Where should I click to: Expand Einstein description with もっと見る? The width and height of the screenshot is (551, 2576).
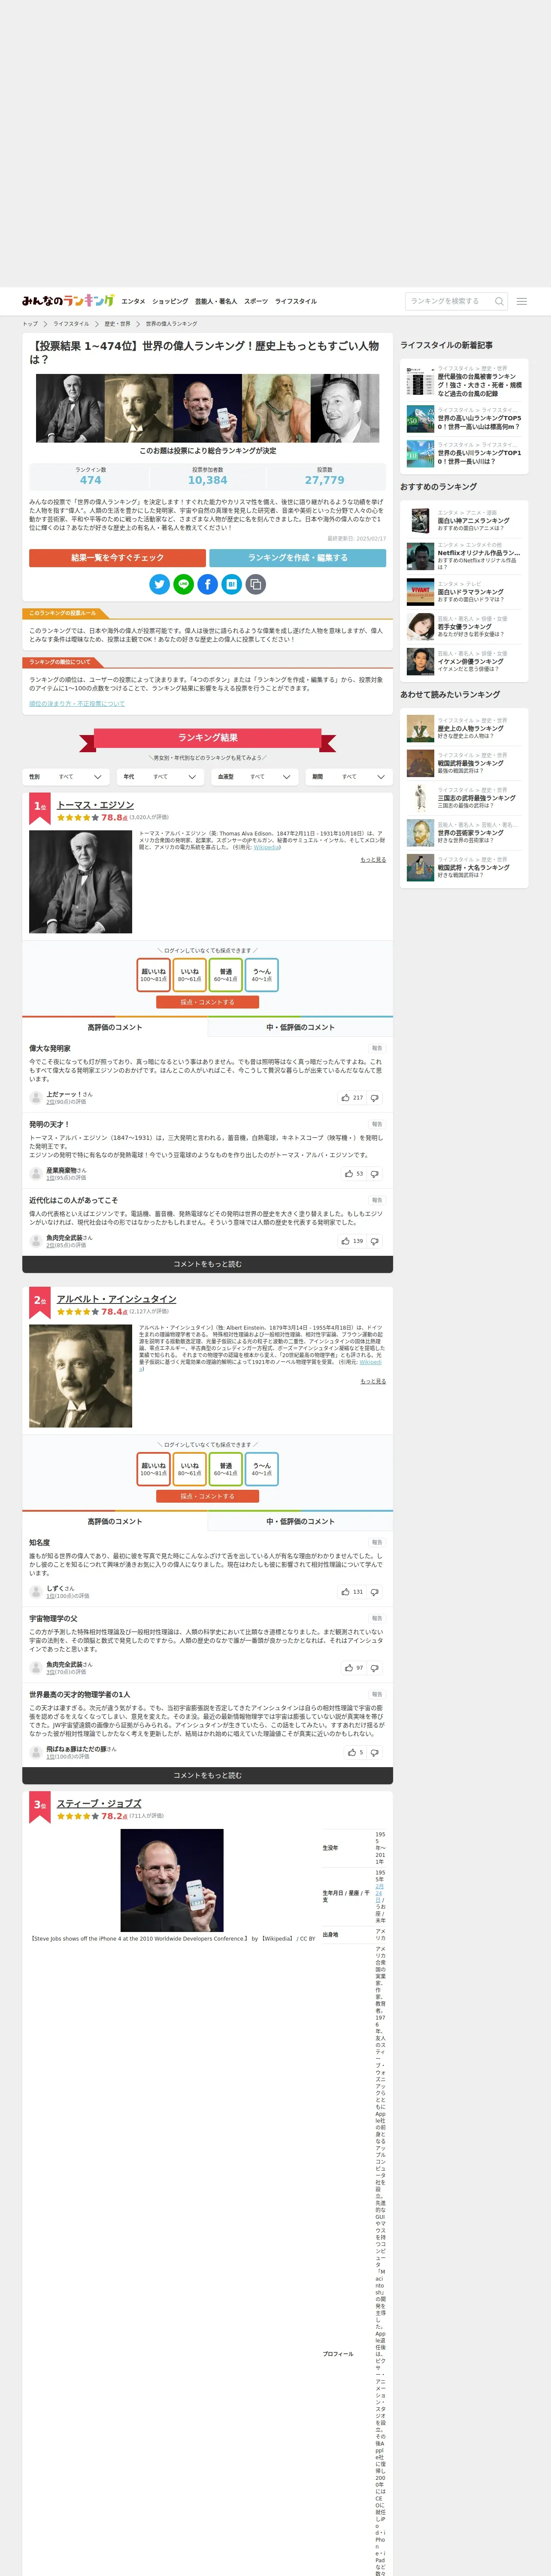point(373,1381)
